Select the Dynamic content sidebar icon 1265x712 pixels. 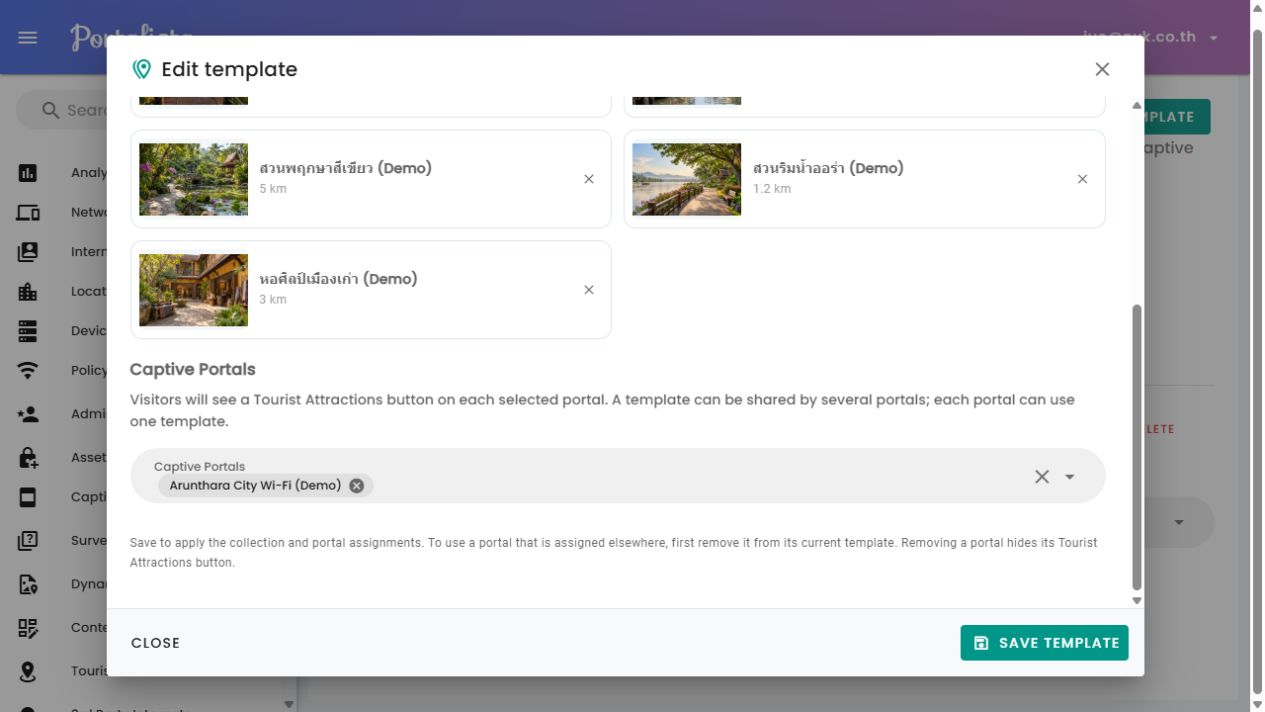28,584
